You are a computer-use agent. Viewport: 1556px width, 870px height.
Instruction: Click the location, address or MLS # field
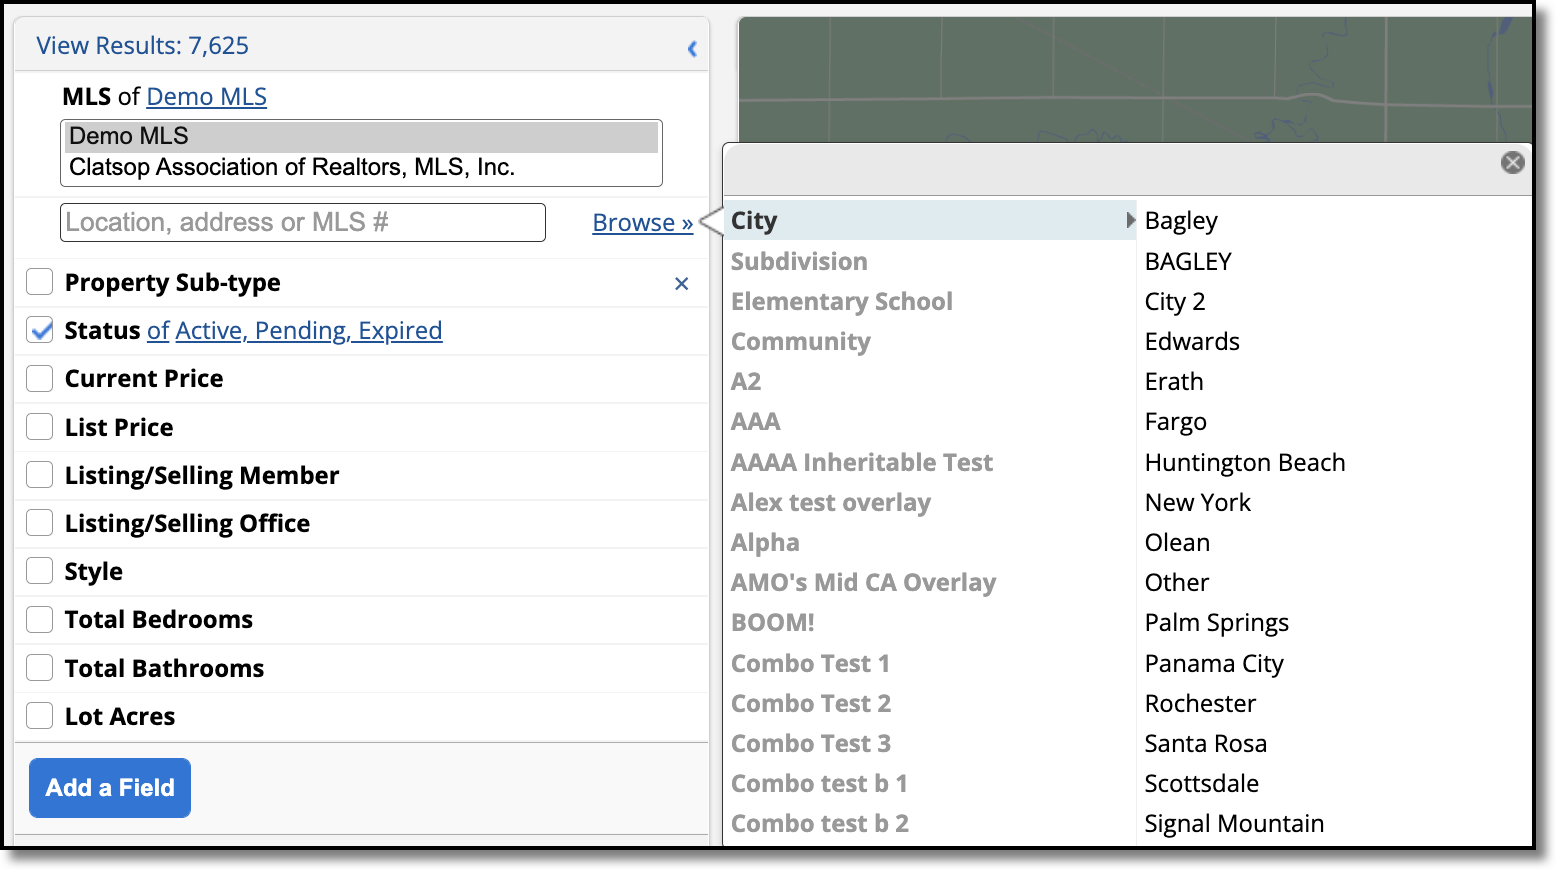303,222
